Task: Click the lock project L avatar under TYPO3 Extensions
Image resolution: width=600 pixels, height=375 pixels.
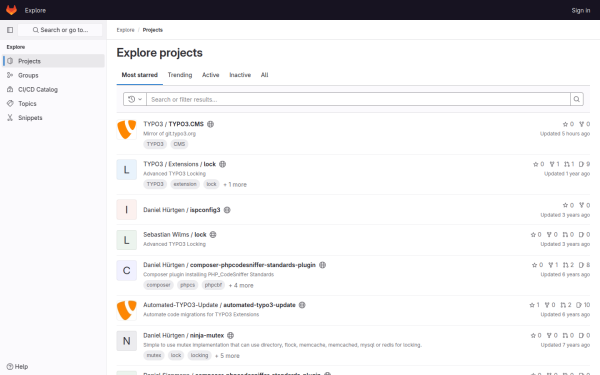Action: coord(127,170)
